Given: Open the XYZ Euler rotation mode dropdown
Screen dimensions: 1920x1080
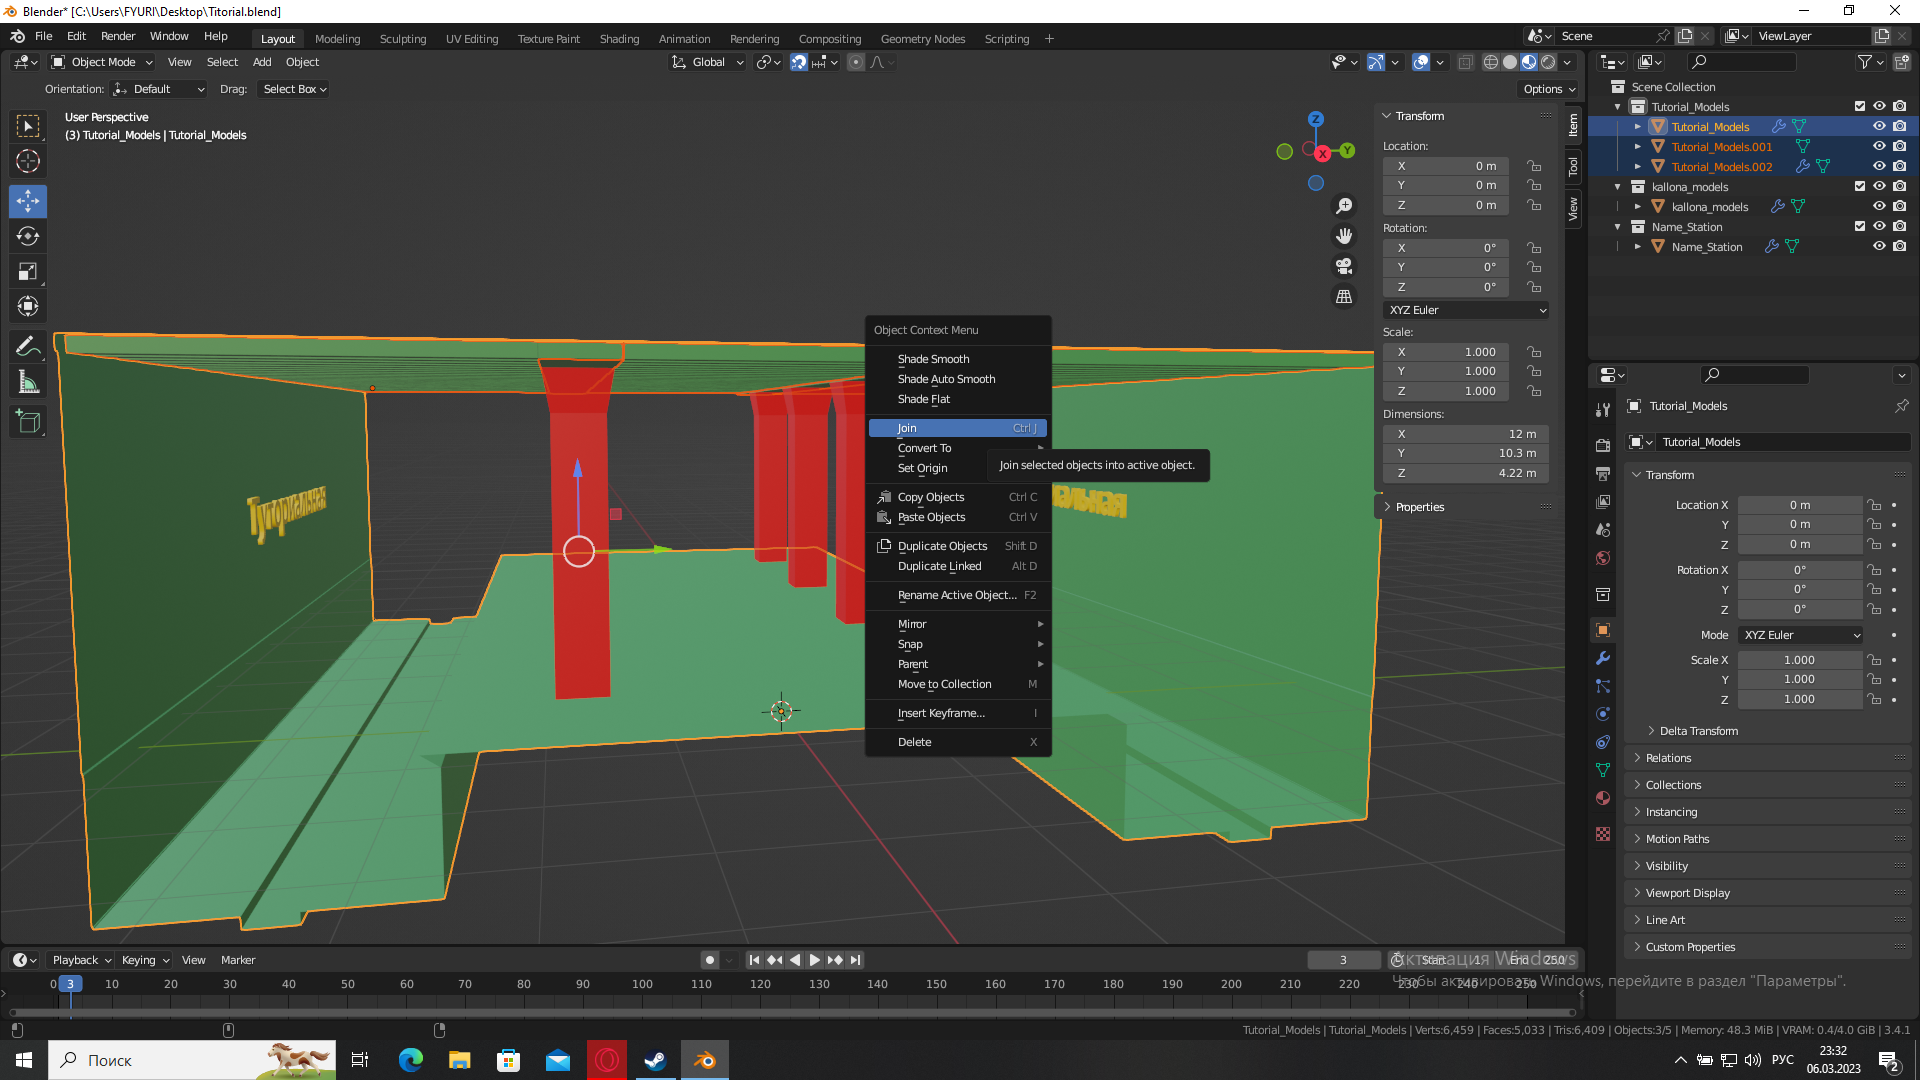Looking at the screenshot, I should [1466, 310].
